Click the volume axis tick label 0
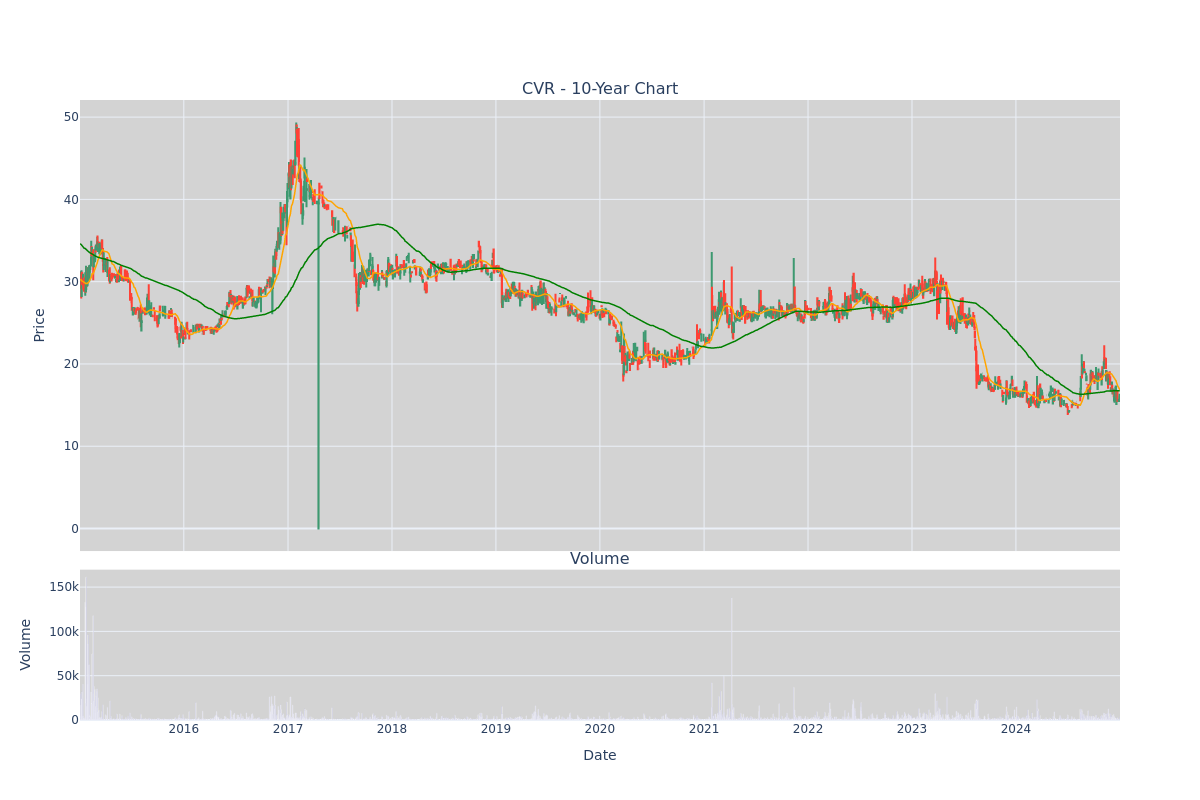 74,719
